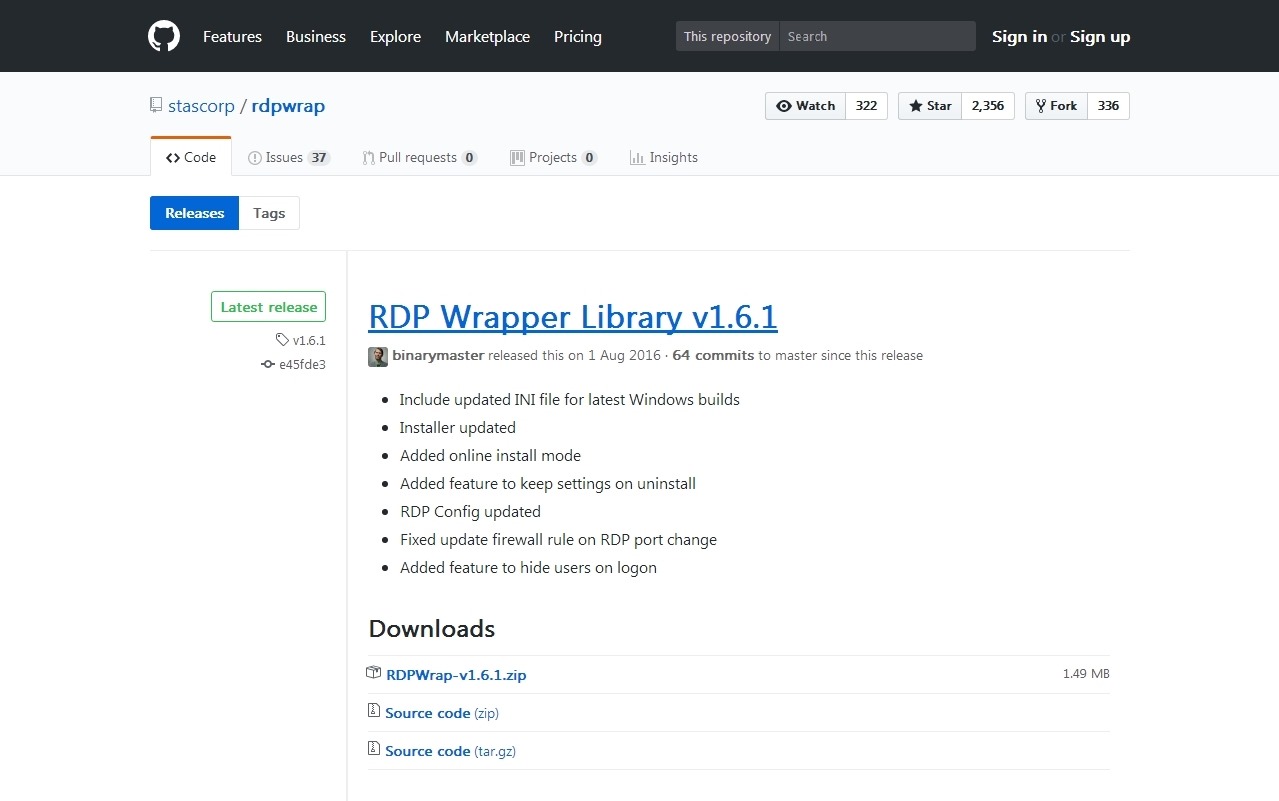Click binarymaster's avatar thumbnail
The image size is (1279, 801).
click(x=378, y=356)
